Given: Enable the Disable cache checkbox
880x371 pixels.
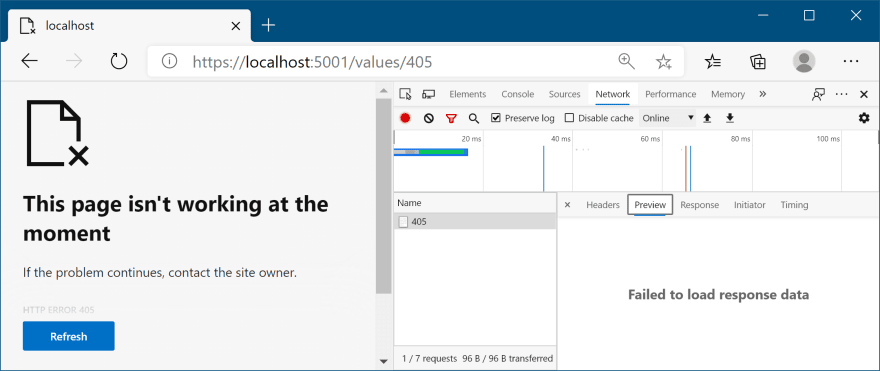Looking at the screenshot, I should pos(569,118).
